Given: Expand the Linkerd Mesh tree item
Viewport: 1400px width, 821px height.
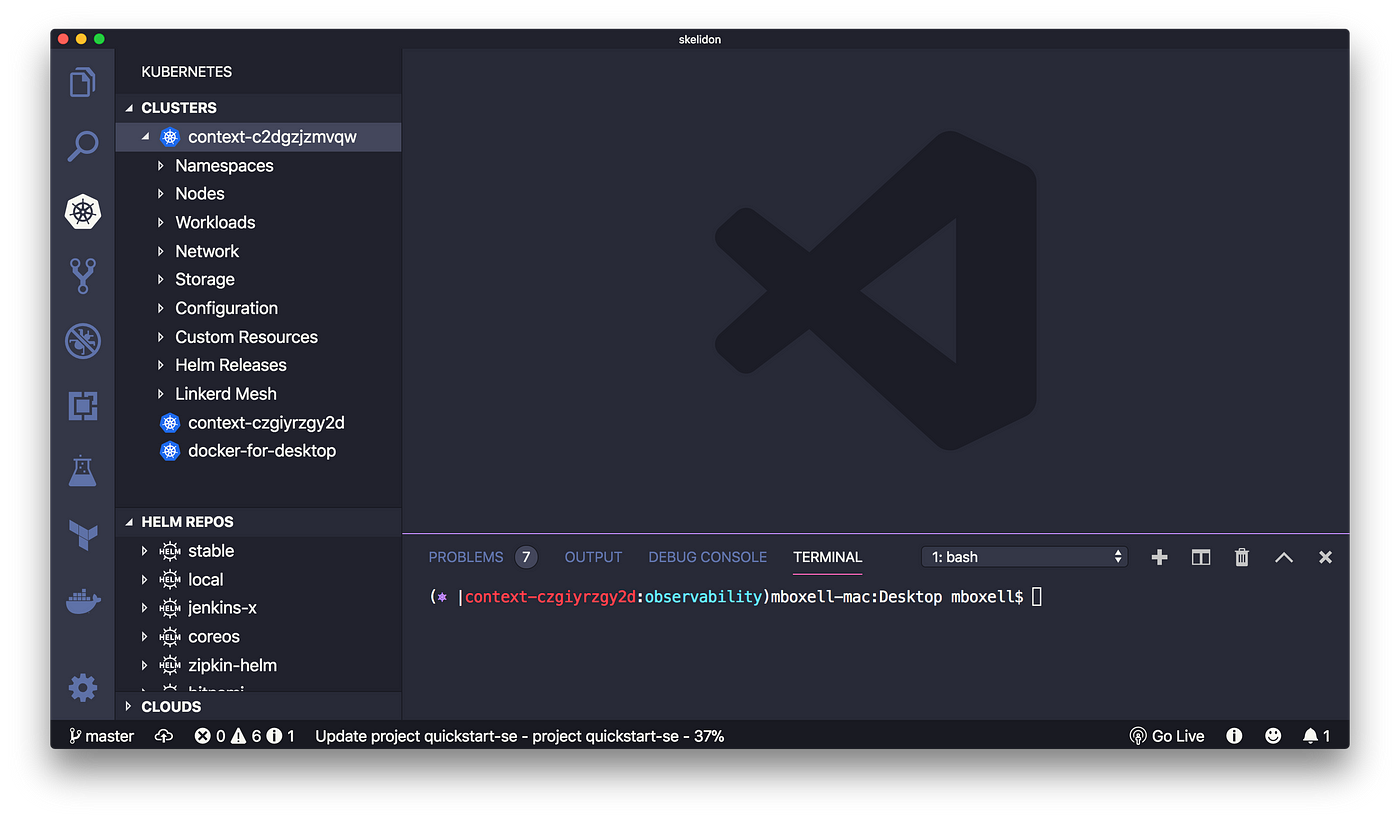Looking at the screenshot, I should click(x=161, y=394).
